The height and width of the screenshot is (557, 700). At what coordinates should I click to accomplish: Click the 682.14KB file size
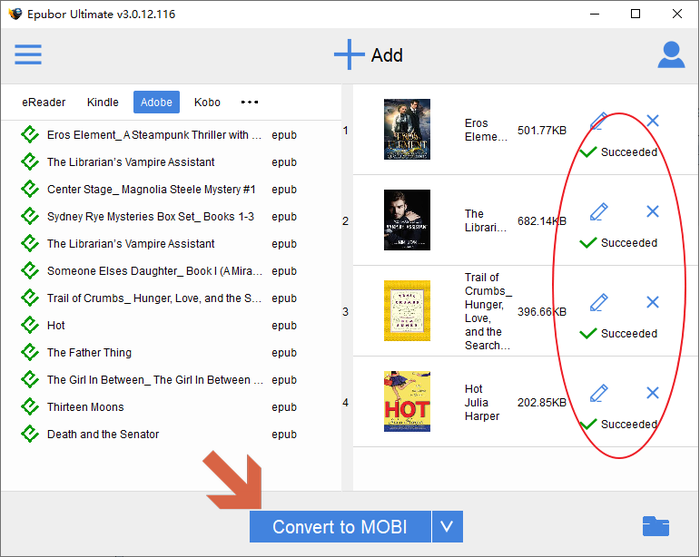click(x=542, y=221)
